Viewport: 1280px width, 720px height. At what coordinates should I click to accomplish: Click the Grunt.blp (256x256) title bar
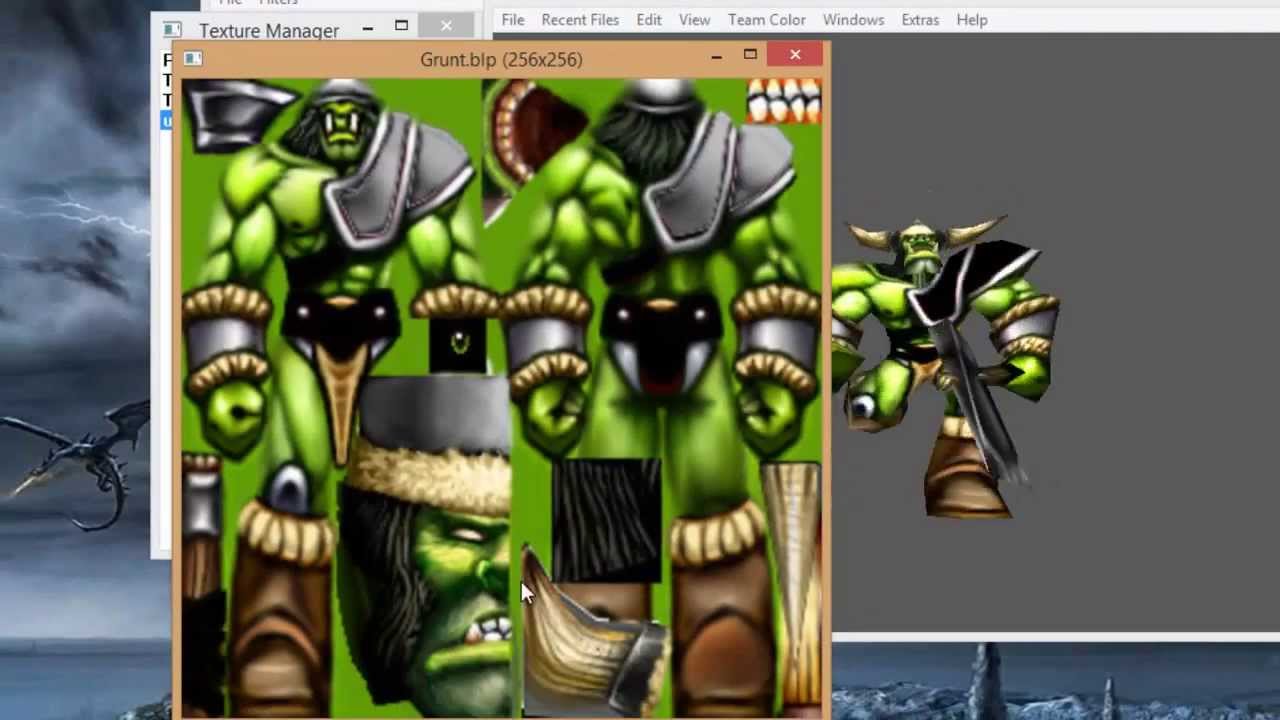[x=501, y=59]
